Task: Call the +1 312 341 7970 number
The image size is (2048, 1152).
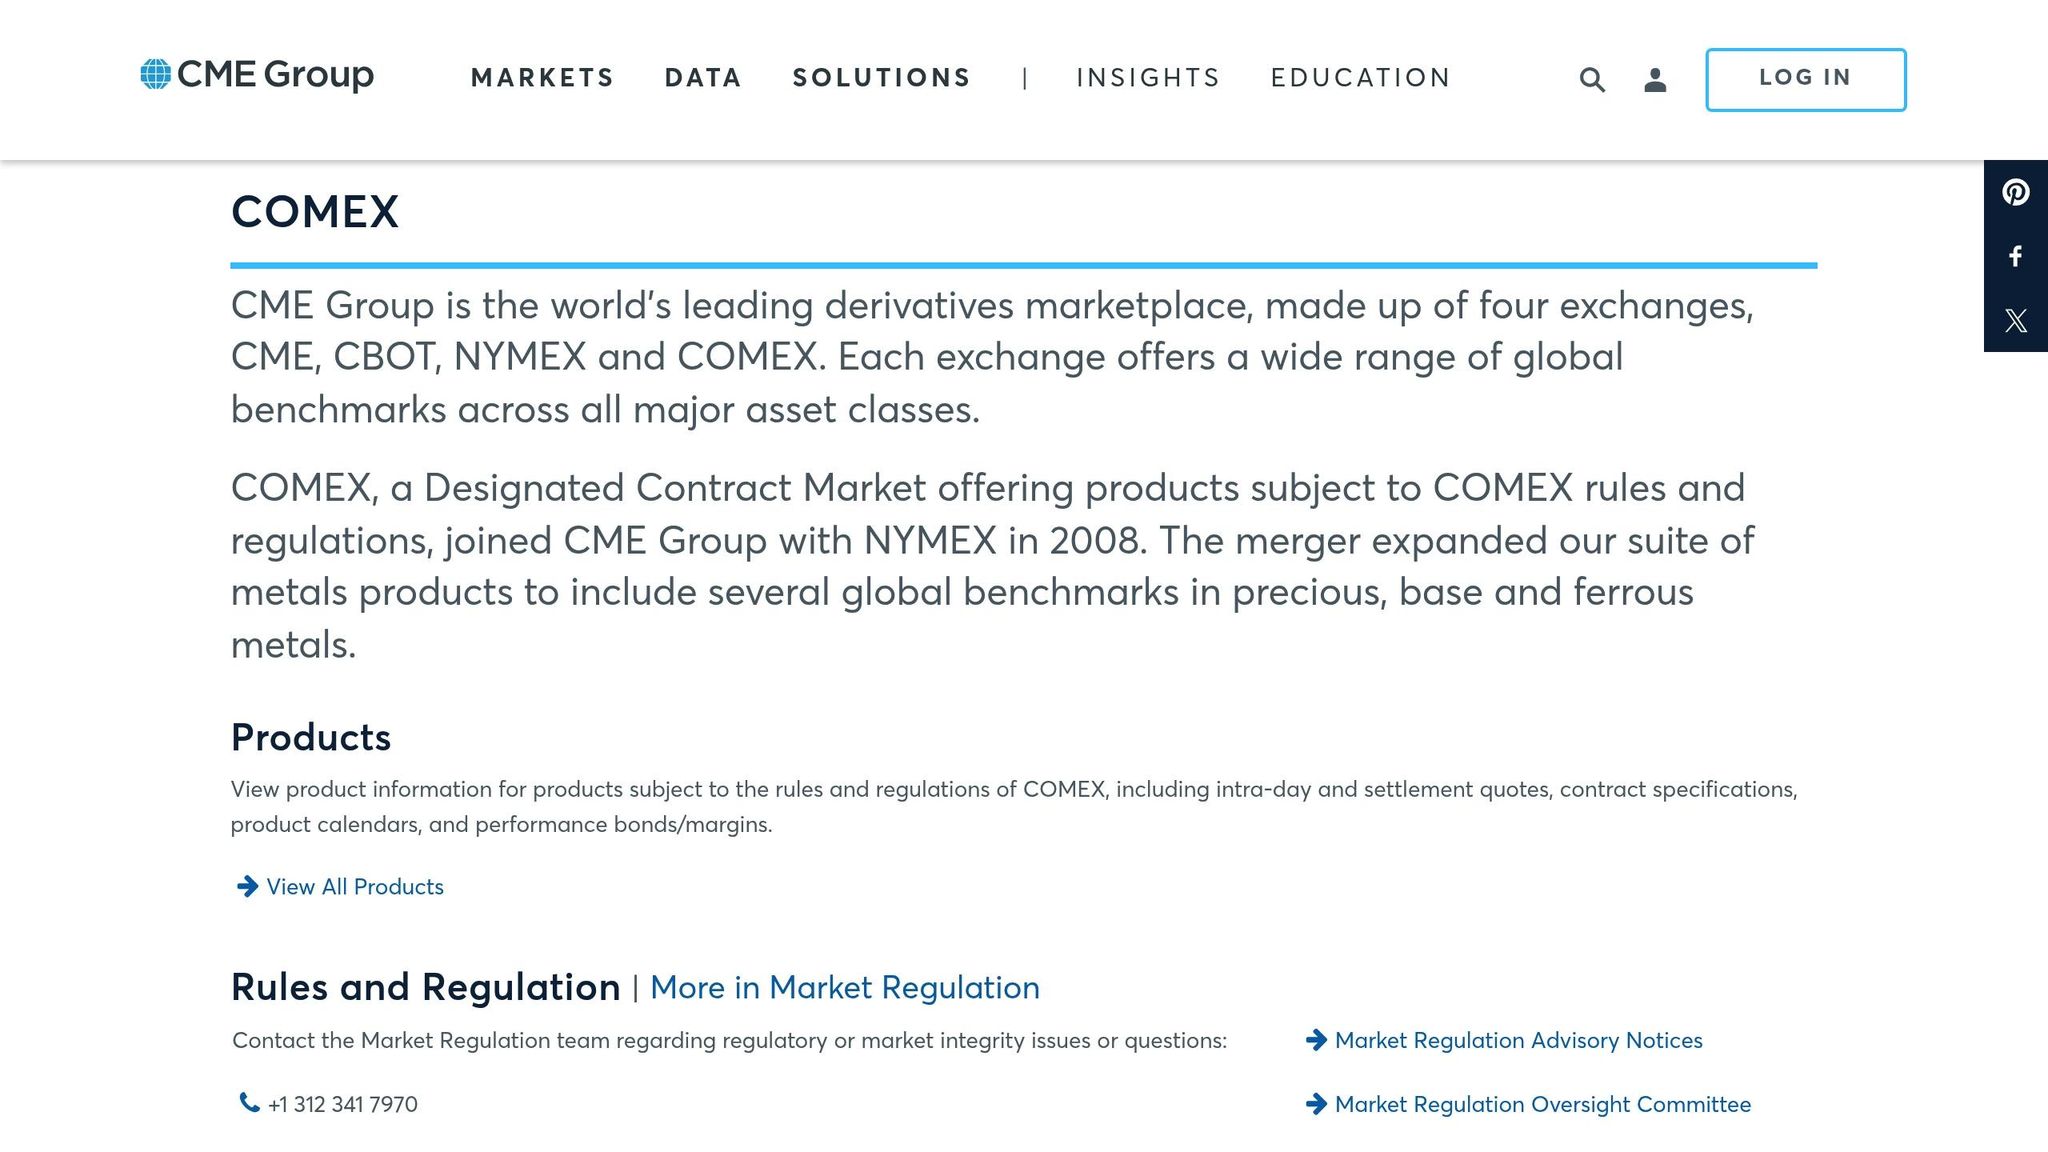Action: coord(341,1103)
